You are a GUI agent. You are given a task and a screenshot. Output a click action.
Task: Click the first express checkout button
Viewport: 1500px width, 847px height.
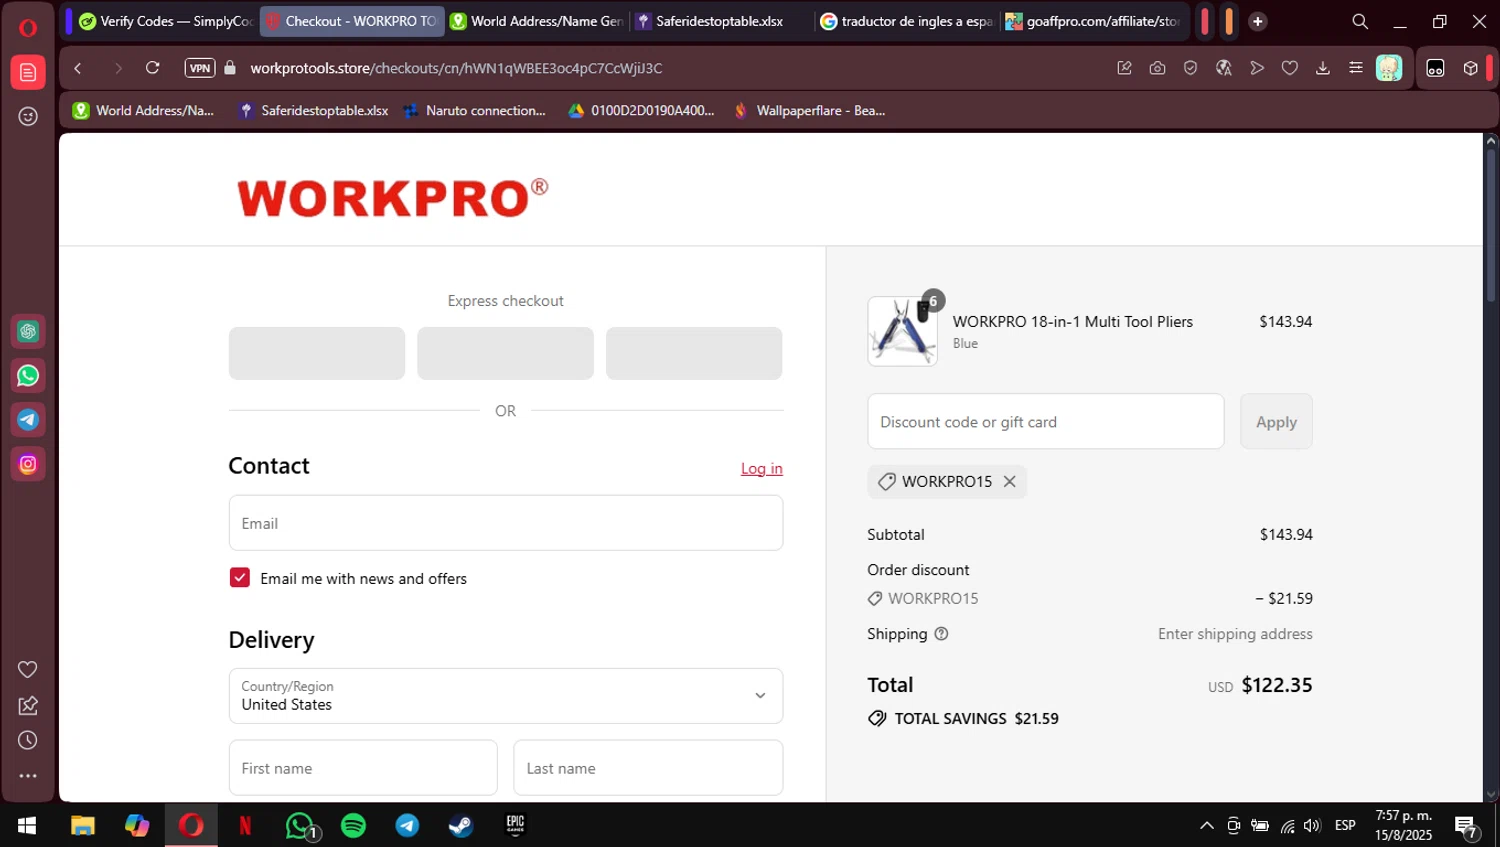pyautogui.click(x=317, y=353)
